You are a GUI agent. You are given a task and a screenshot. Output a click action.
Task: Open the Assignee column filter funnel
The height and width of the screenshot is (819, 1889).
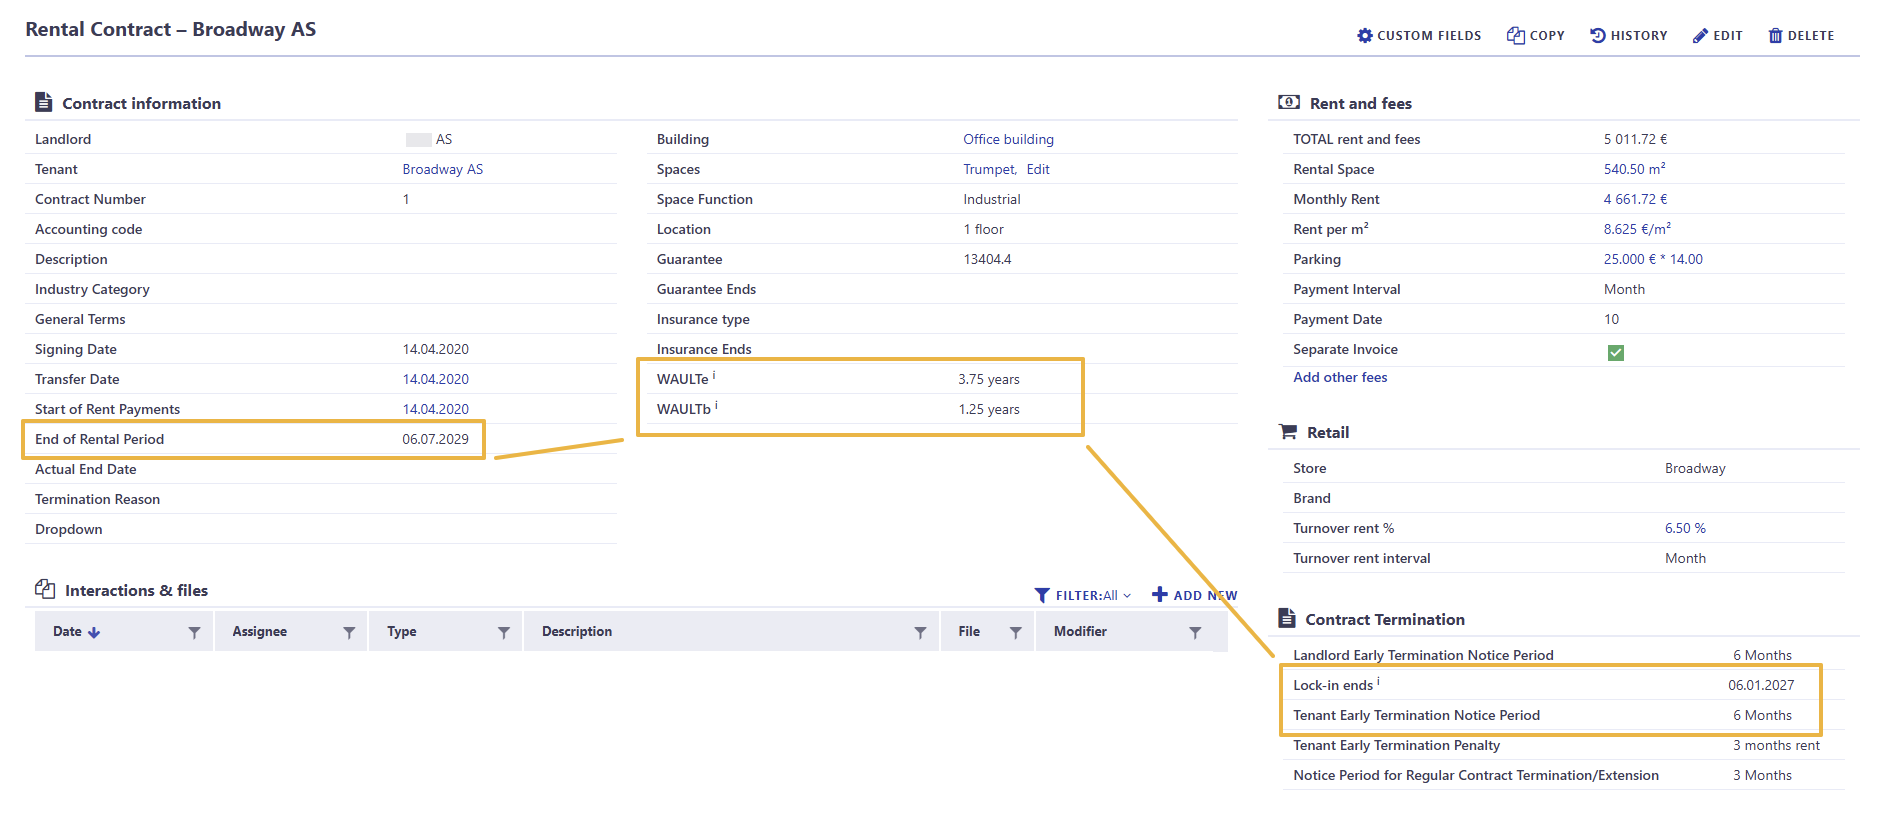pyautogui.click(x=349, y=632)
